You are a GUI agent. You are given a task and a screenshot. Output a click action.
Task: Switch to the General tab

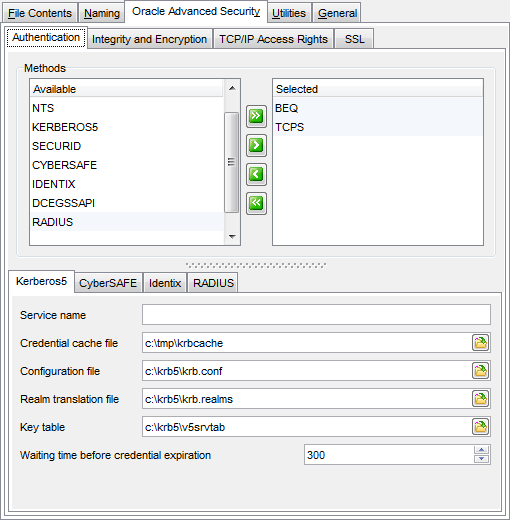(x=337, y=13)
